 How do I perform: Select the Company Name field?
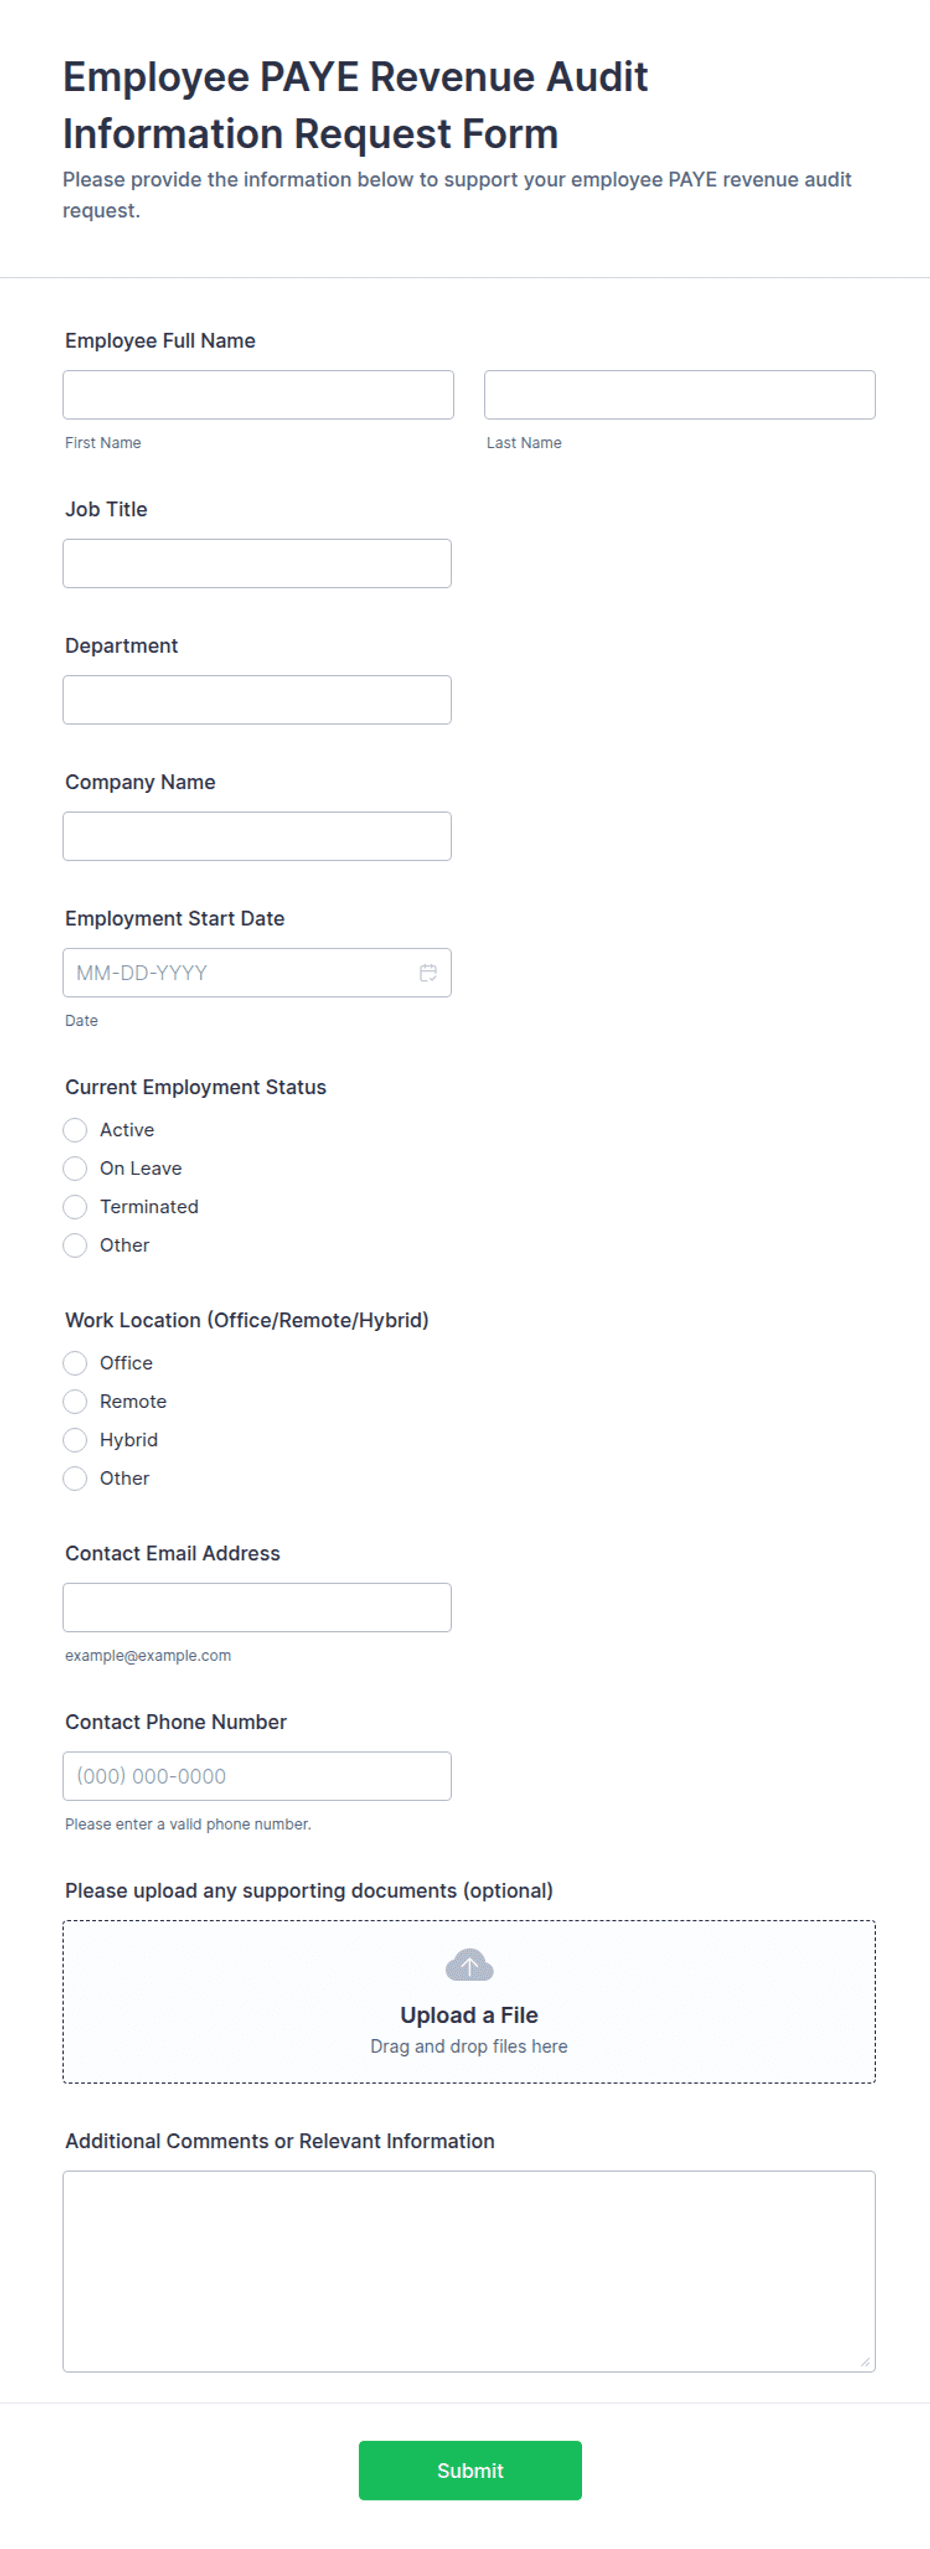[257, 836]
